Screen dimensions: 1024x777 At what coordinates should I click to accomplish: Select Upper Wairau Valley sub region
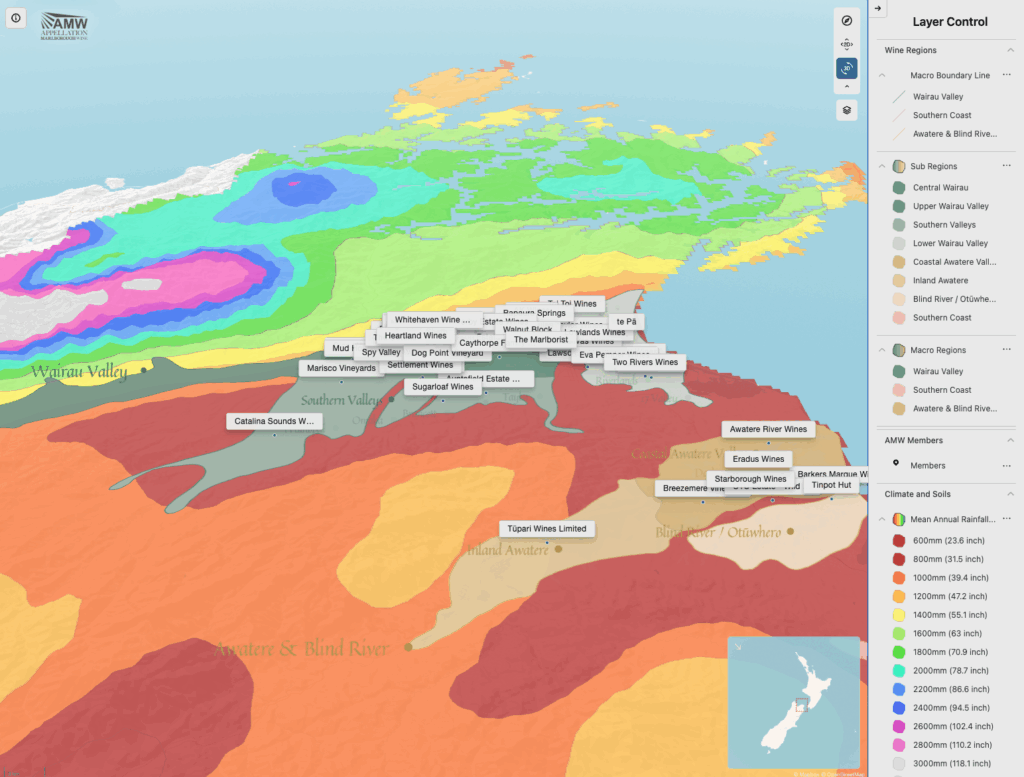click(950, 206)
